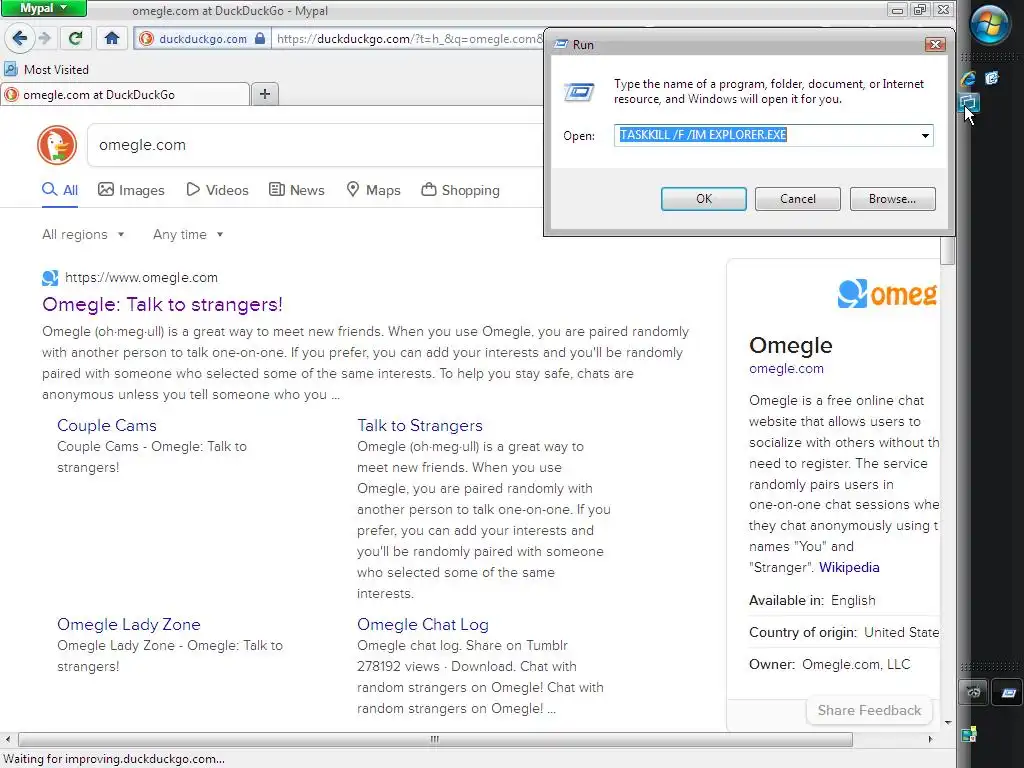Click the Most Visited bookmarks icon
1024x768 pixels.
pos(10,69)
